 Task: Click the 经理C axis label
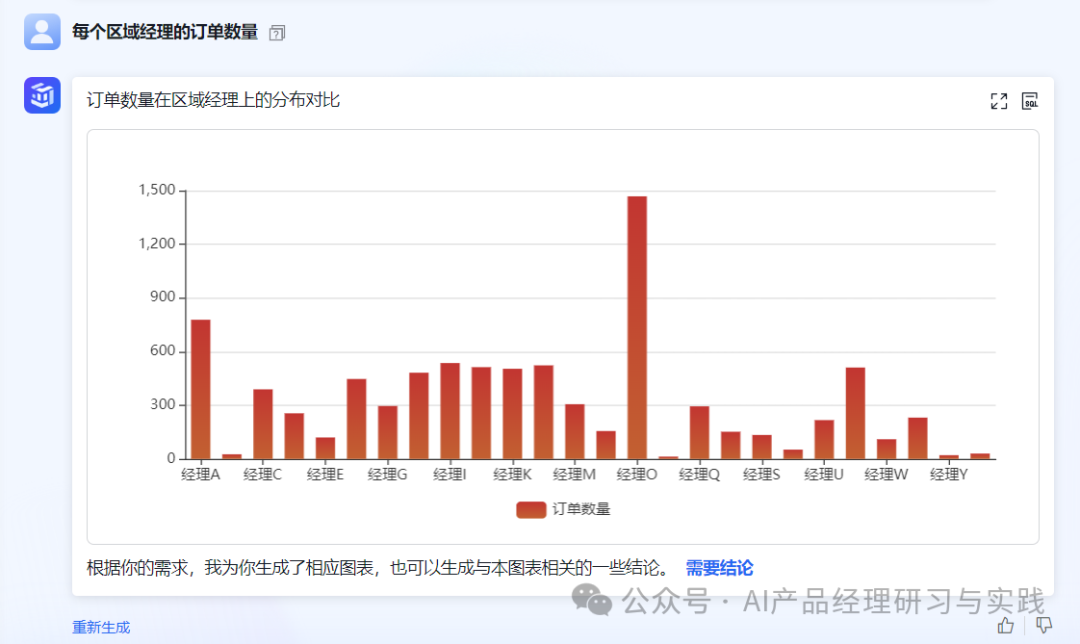263,475
